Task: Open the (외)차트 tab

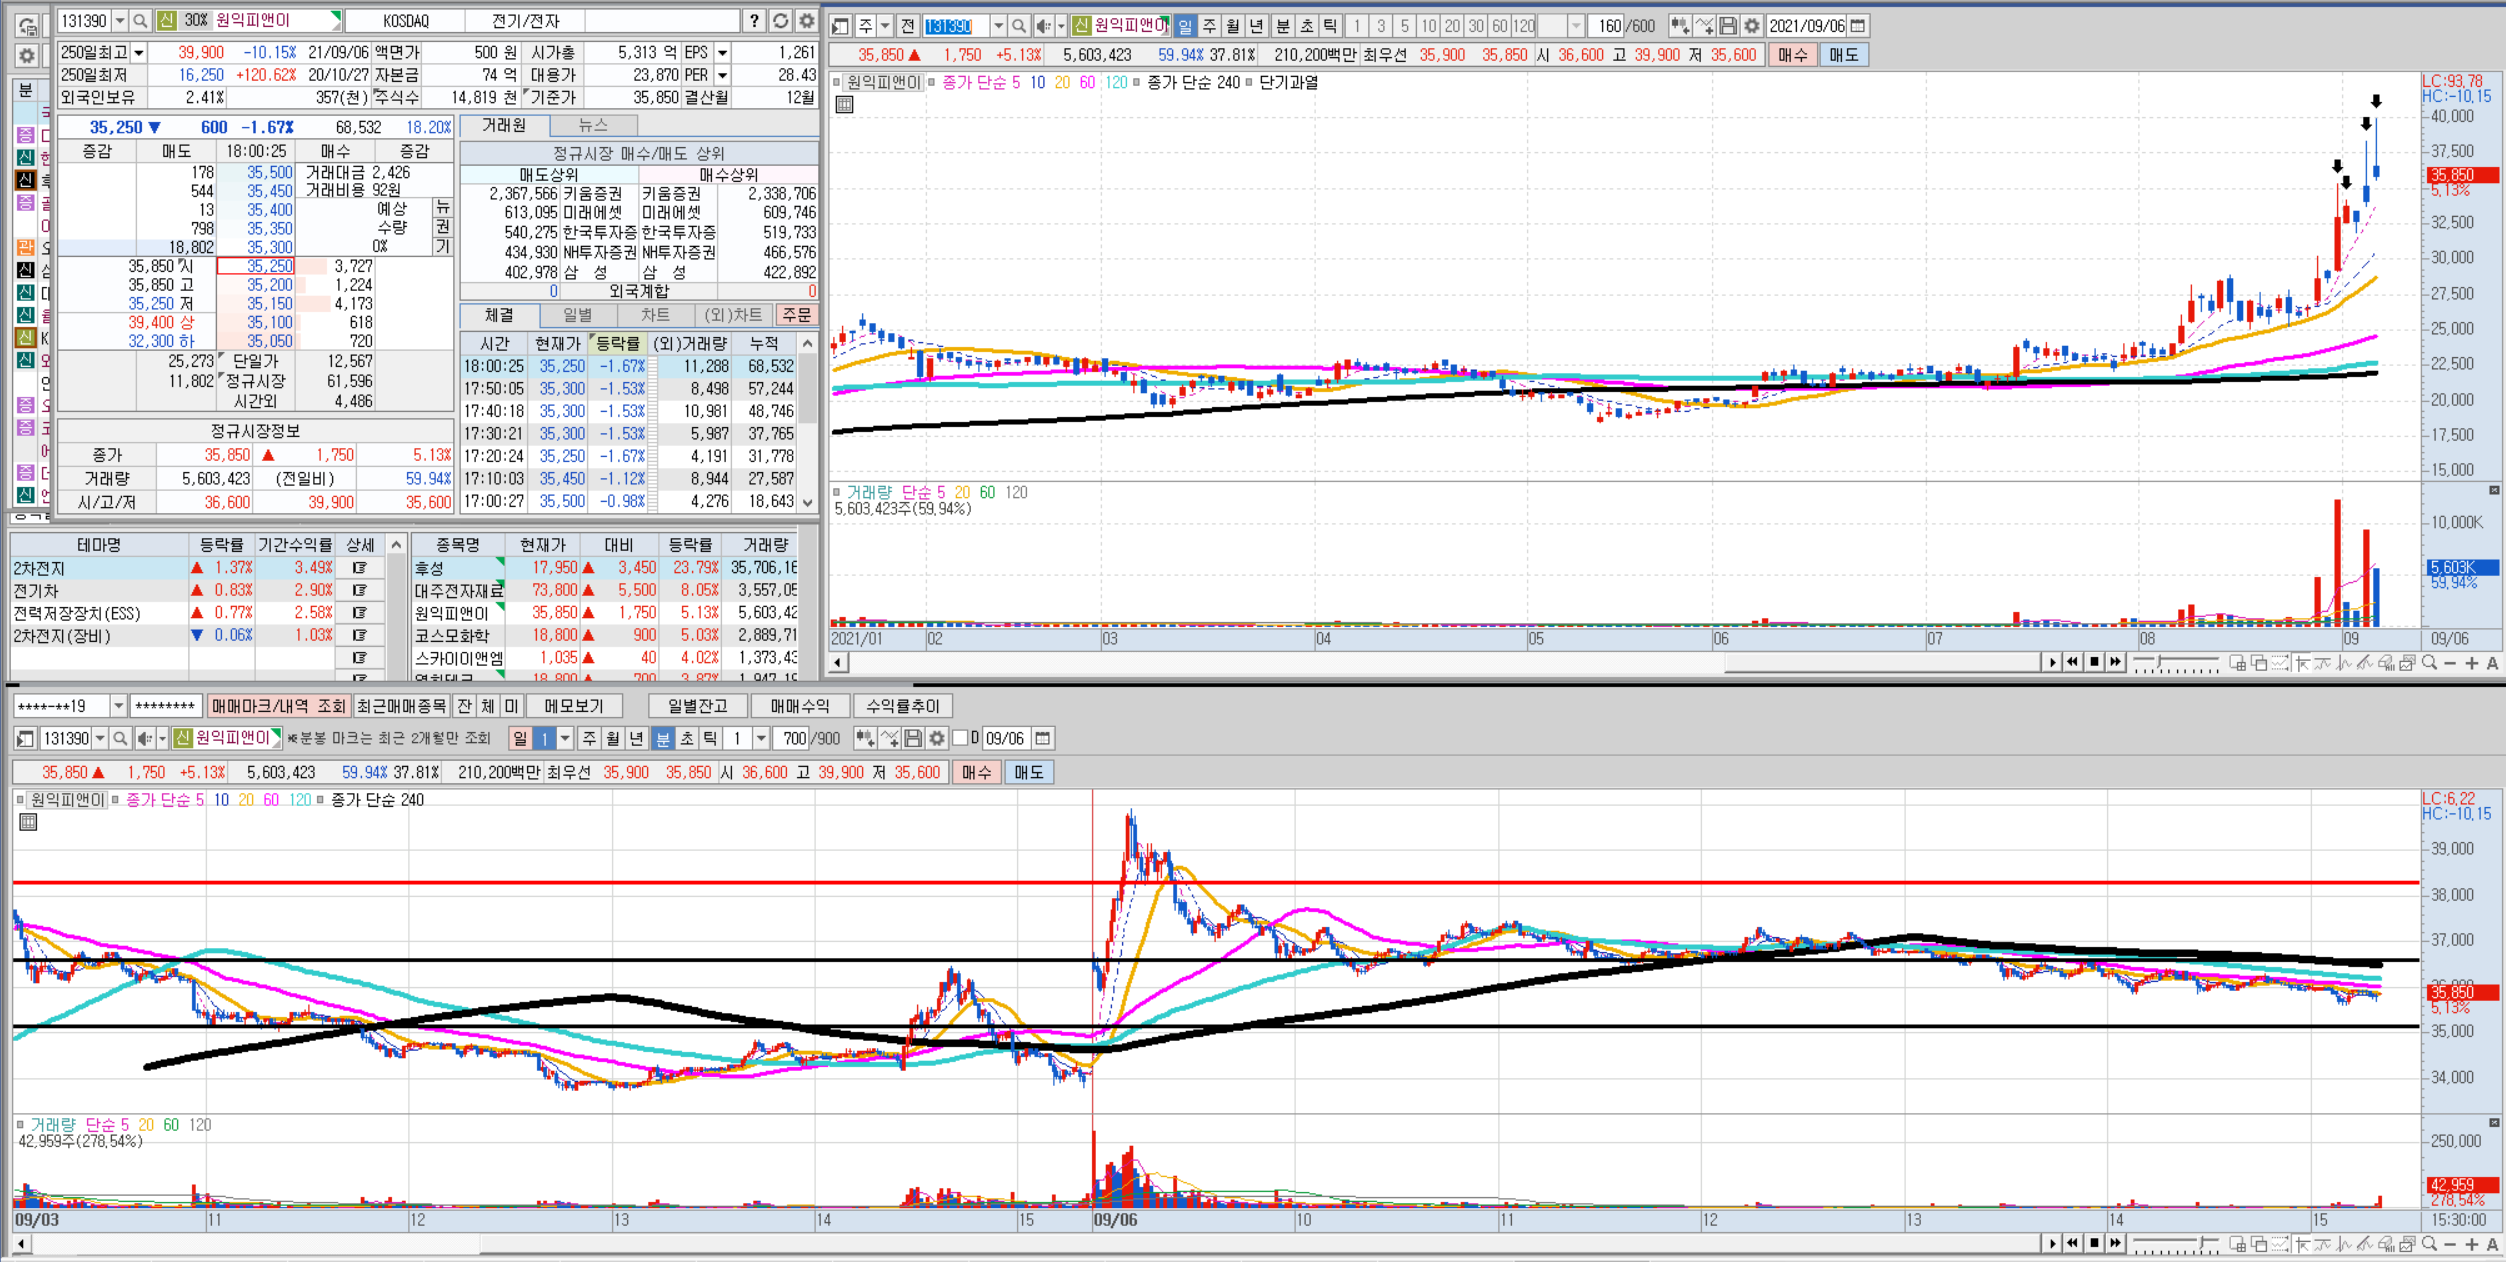Action: 733,315
